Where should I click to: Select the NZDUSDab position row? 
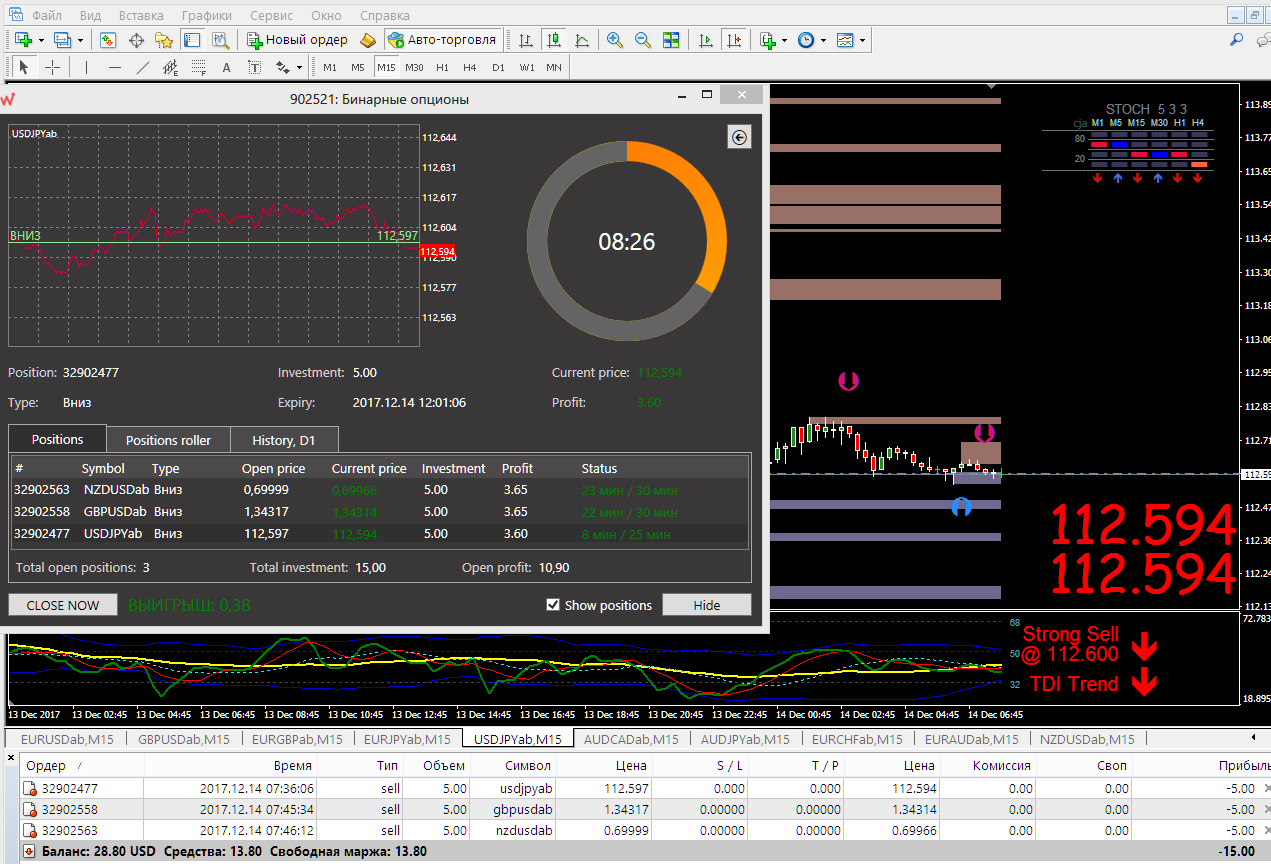tap(380, 490)
